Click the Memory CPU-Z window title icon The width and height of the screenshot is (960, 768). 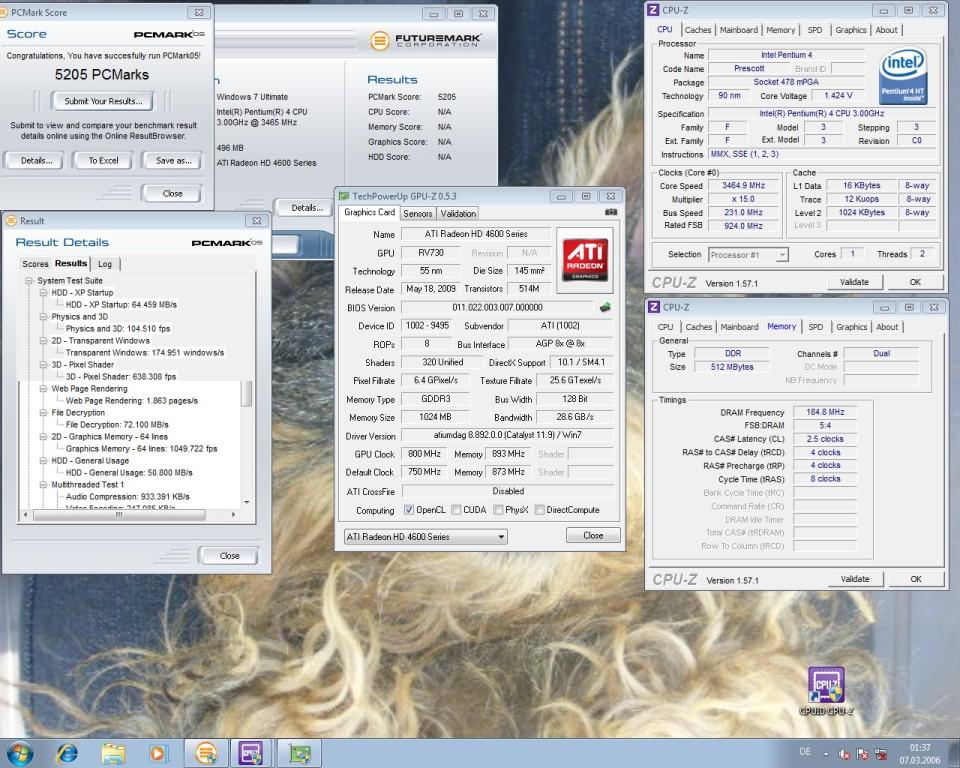point(654,307)
